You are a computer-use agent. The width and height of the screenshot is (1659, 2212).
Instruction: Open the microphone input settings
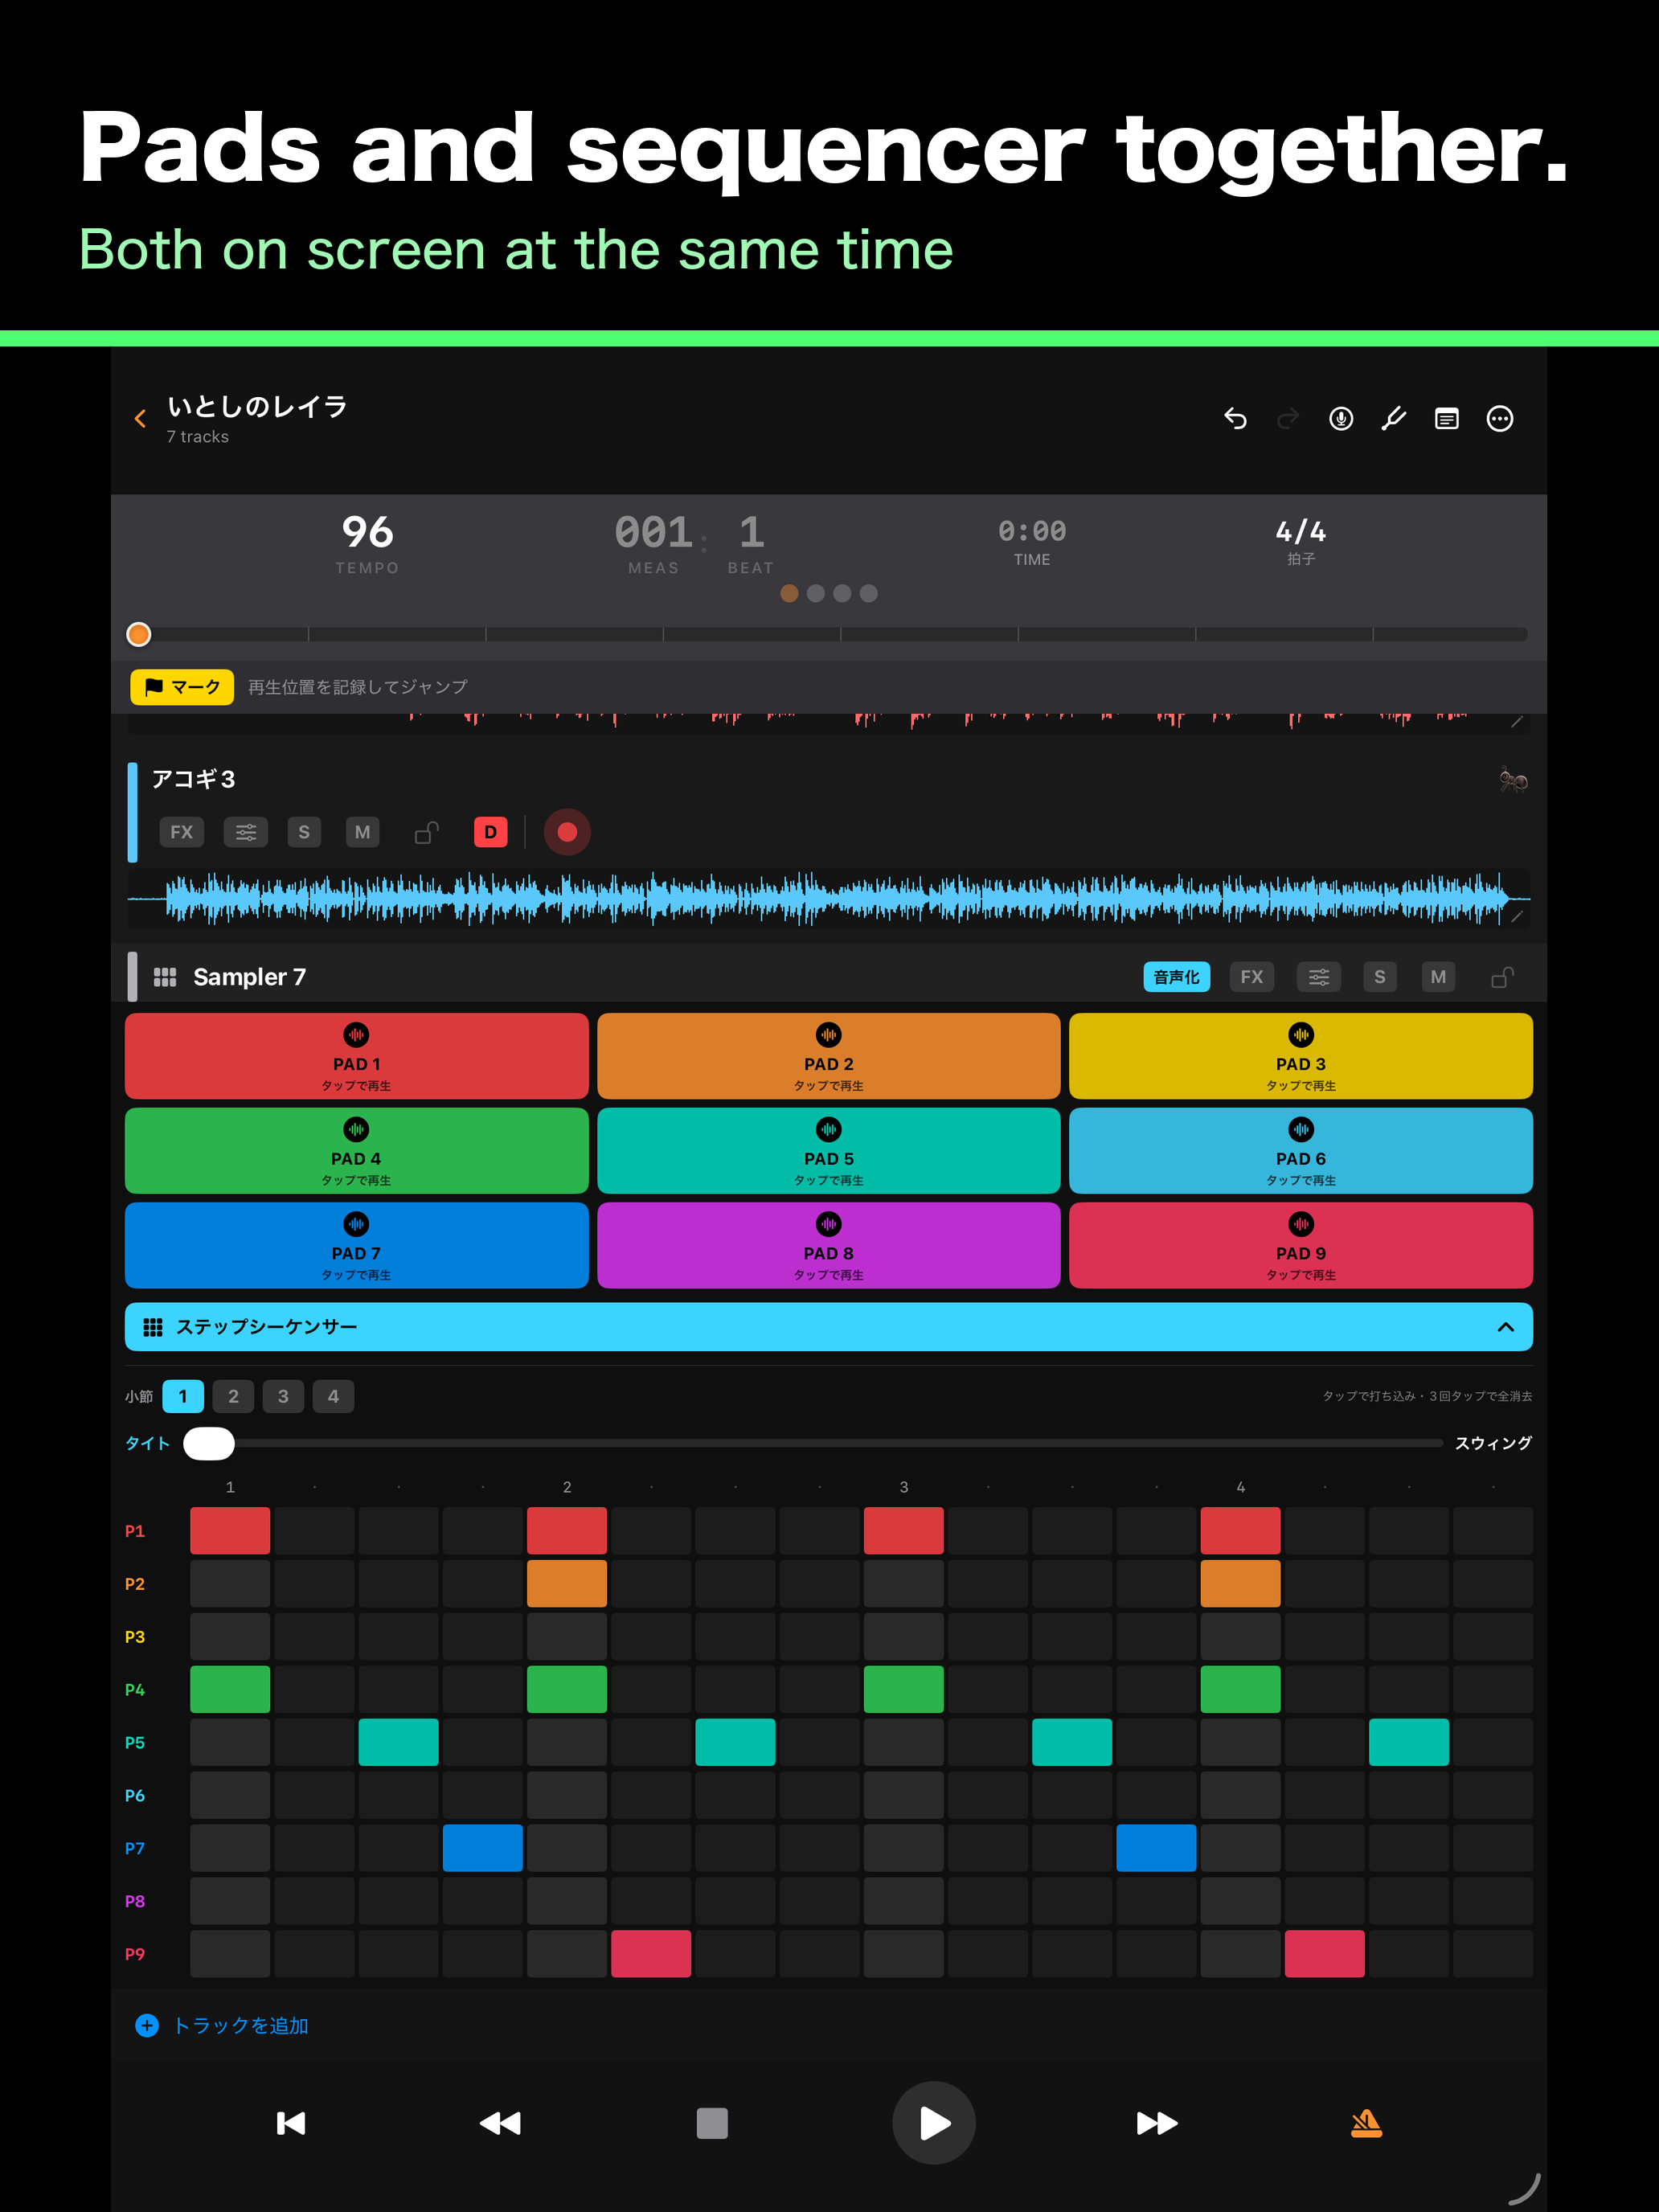pyautogui.click(x=1341, y=418)
